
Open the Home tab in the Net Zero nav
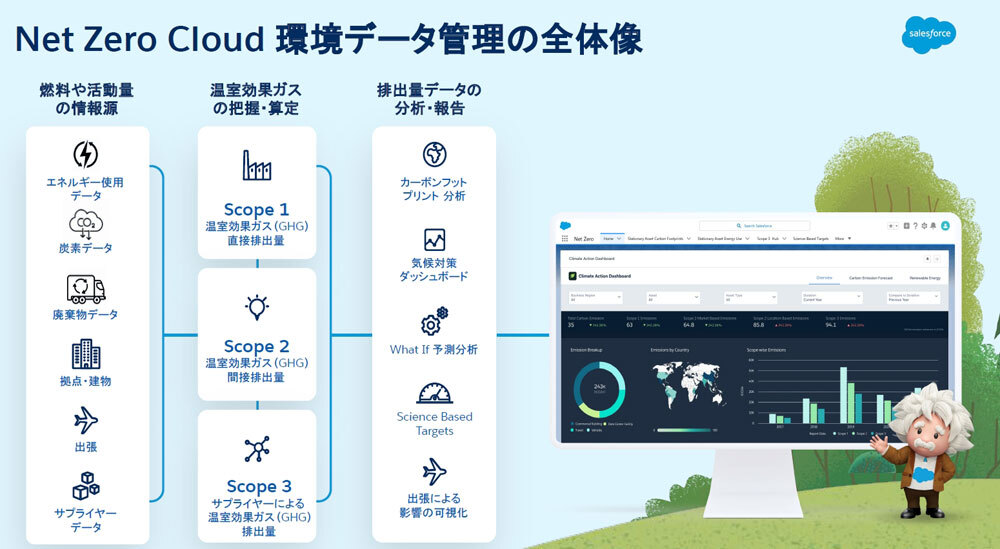[612, 238]
